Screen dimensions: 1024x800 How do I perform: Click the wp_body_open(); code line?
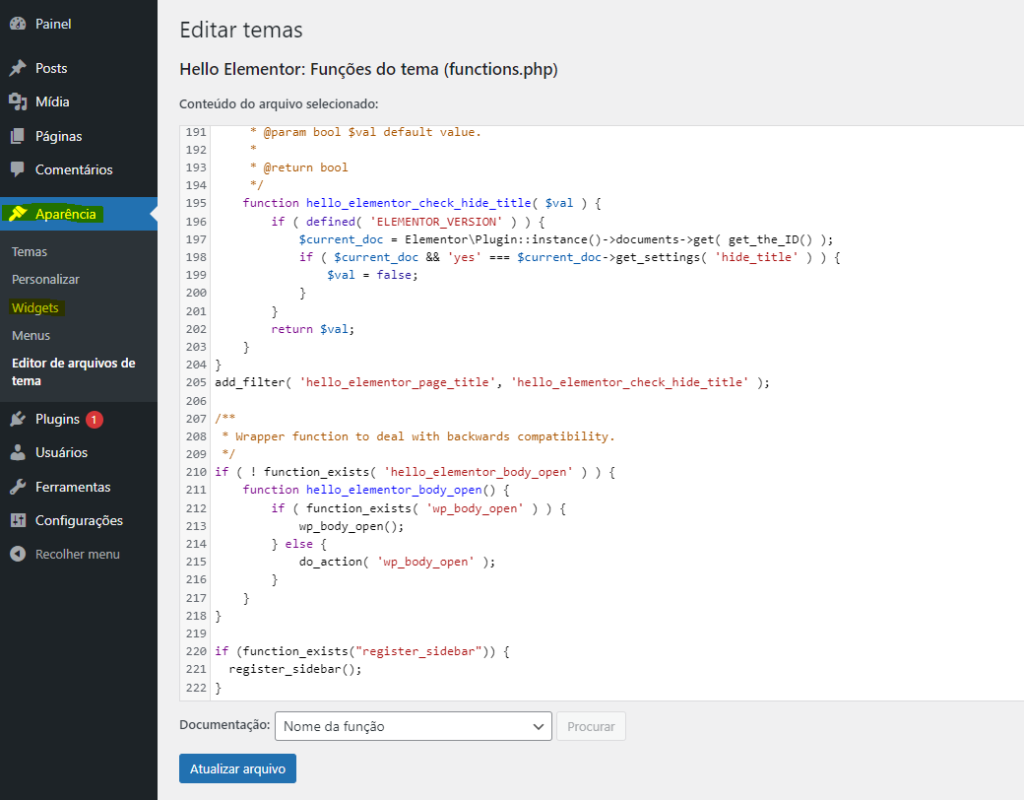pos(351,526)
